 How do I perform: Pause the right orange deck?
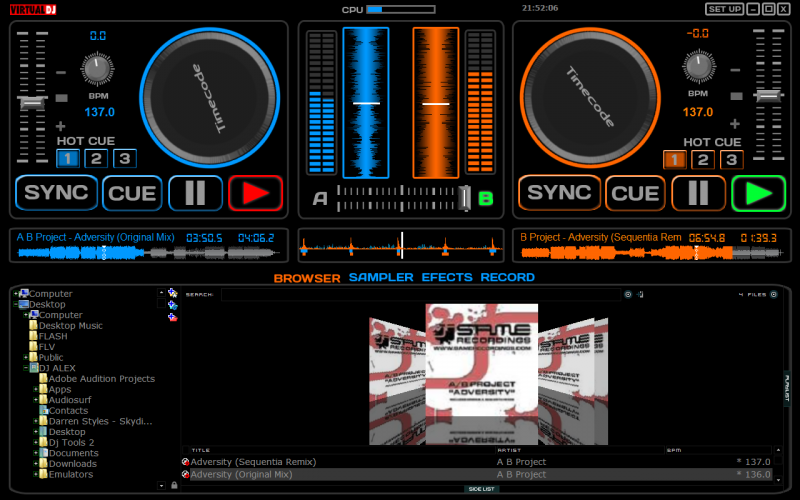[698, 193]
